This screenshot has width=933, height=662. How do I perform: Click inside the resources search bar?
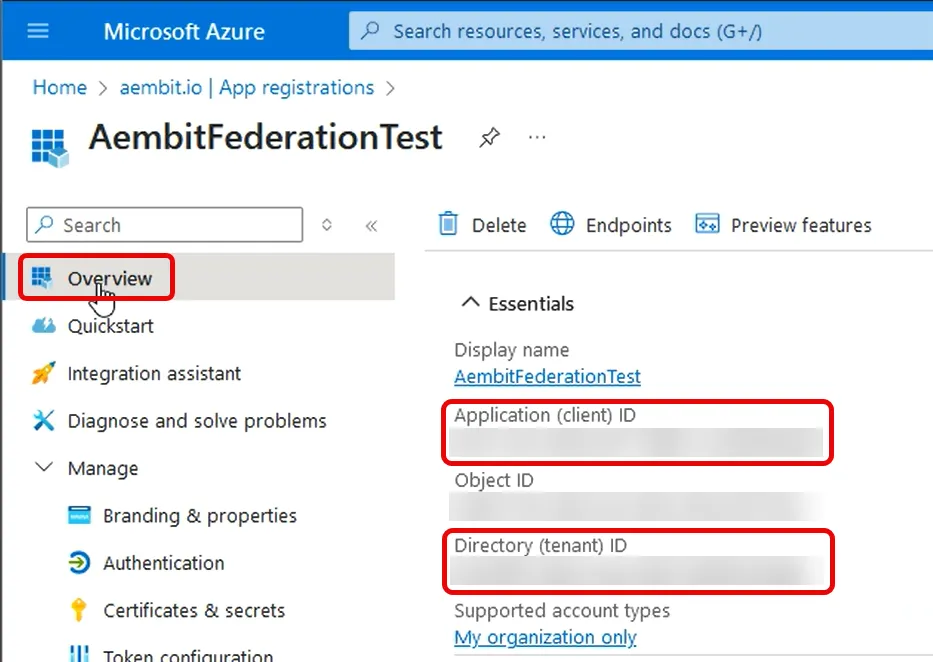pos(640,30)
